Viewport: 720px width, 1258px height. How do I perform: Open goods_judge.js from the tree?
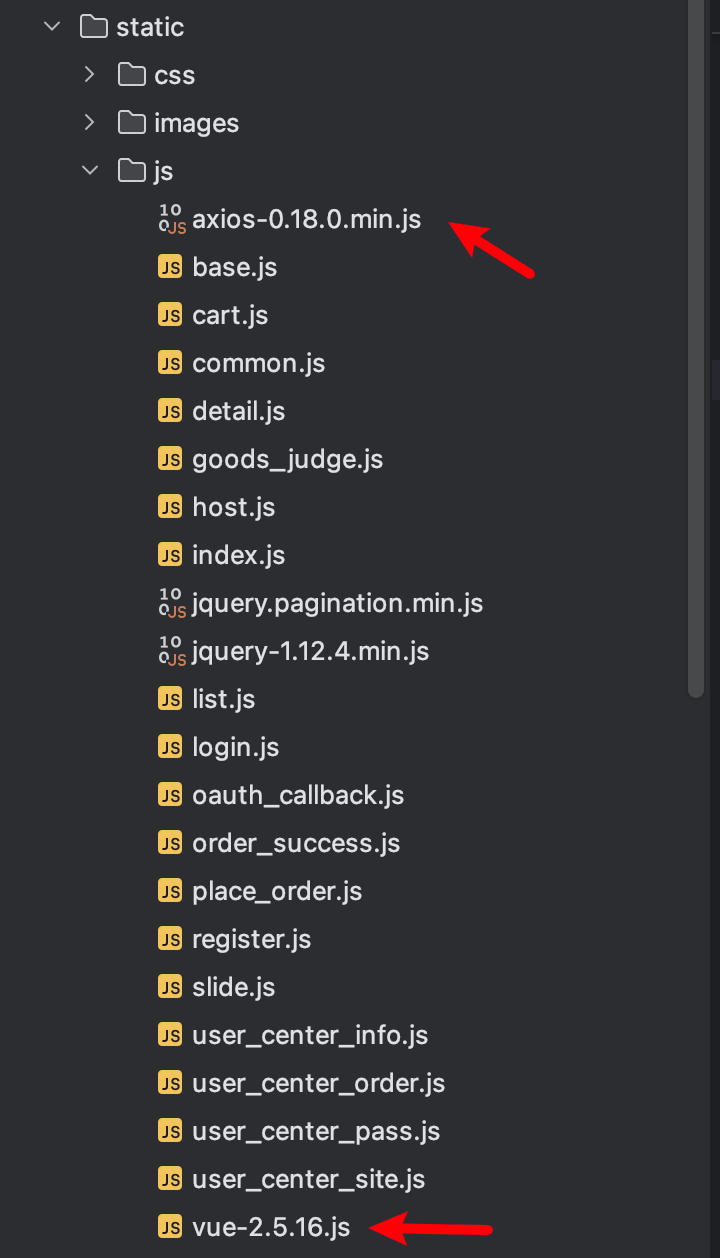pyautogui.click(x=287, y=459)
